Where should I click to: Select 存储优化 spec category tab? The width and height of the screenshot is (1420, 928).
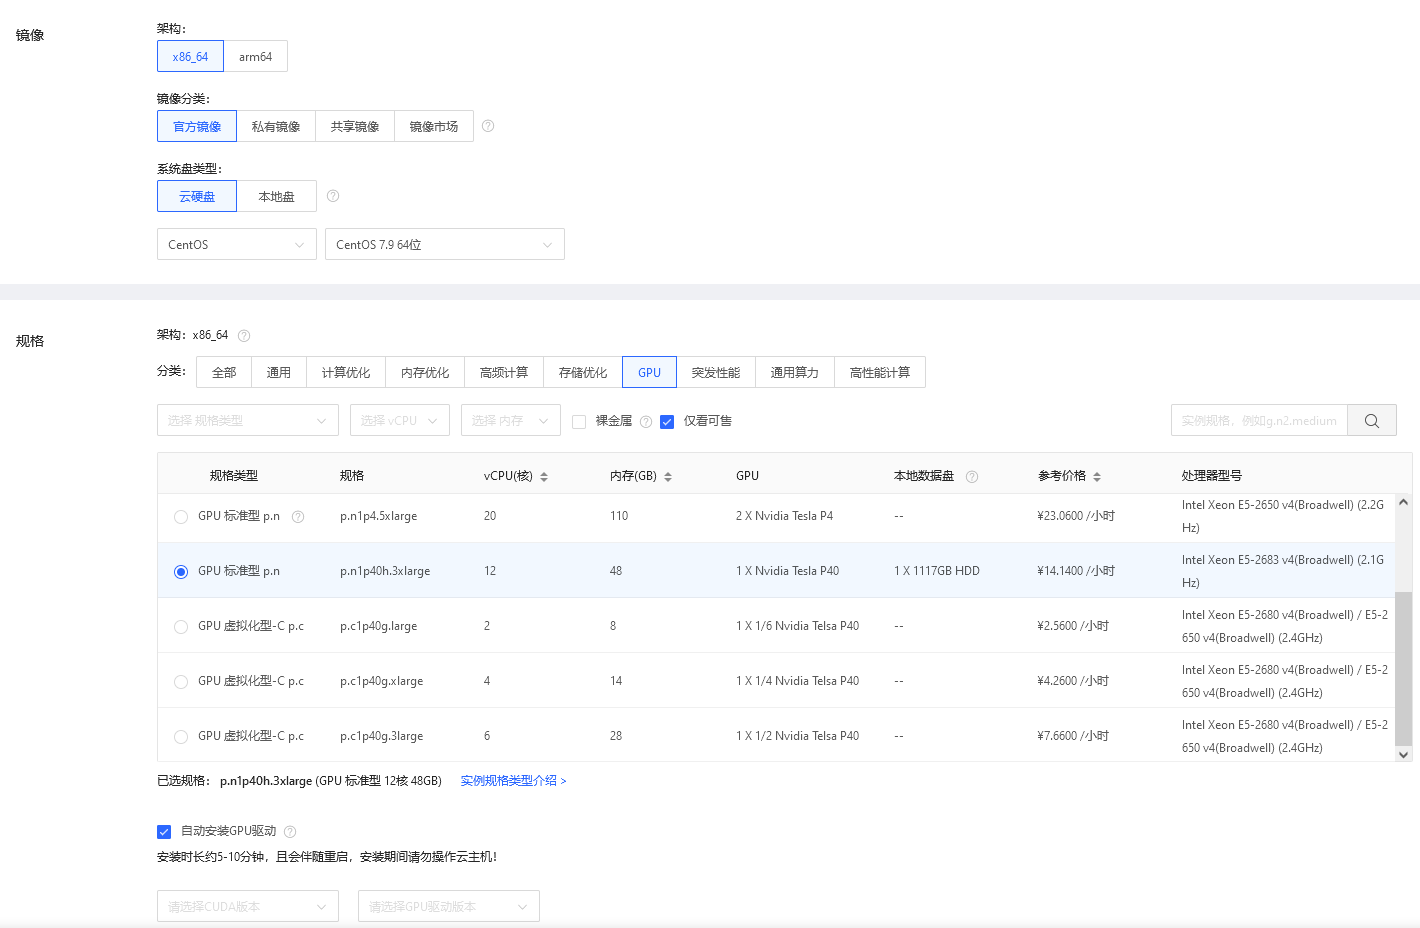pyautogui.click(x=583, y=373)
